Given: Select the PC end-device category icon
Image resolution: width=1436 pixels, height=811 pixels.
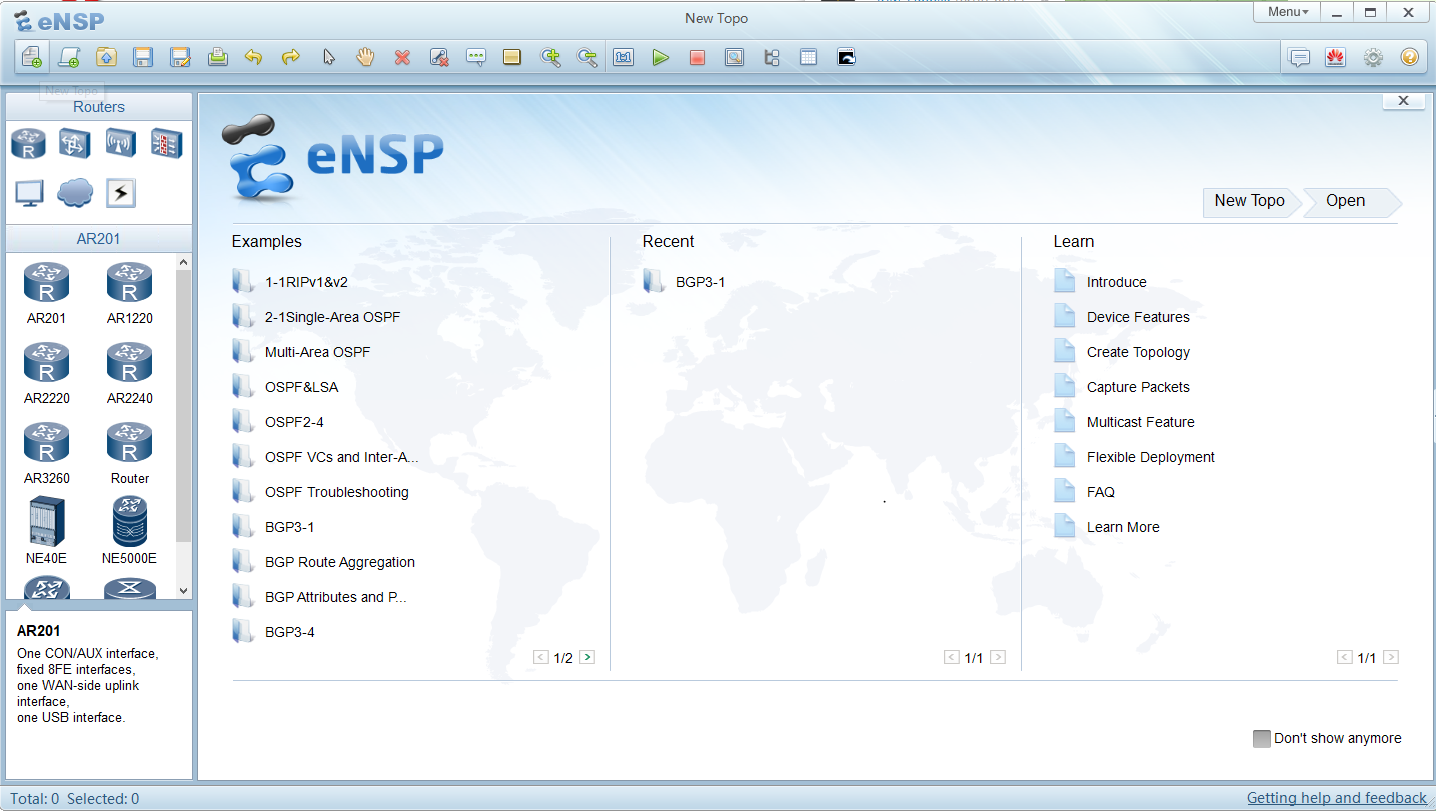Looking at the screenshot, I should 29,193.
